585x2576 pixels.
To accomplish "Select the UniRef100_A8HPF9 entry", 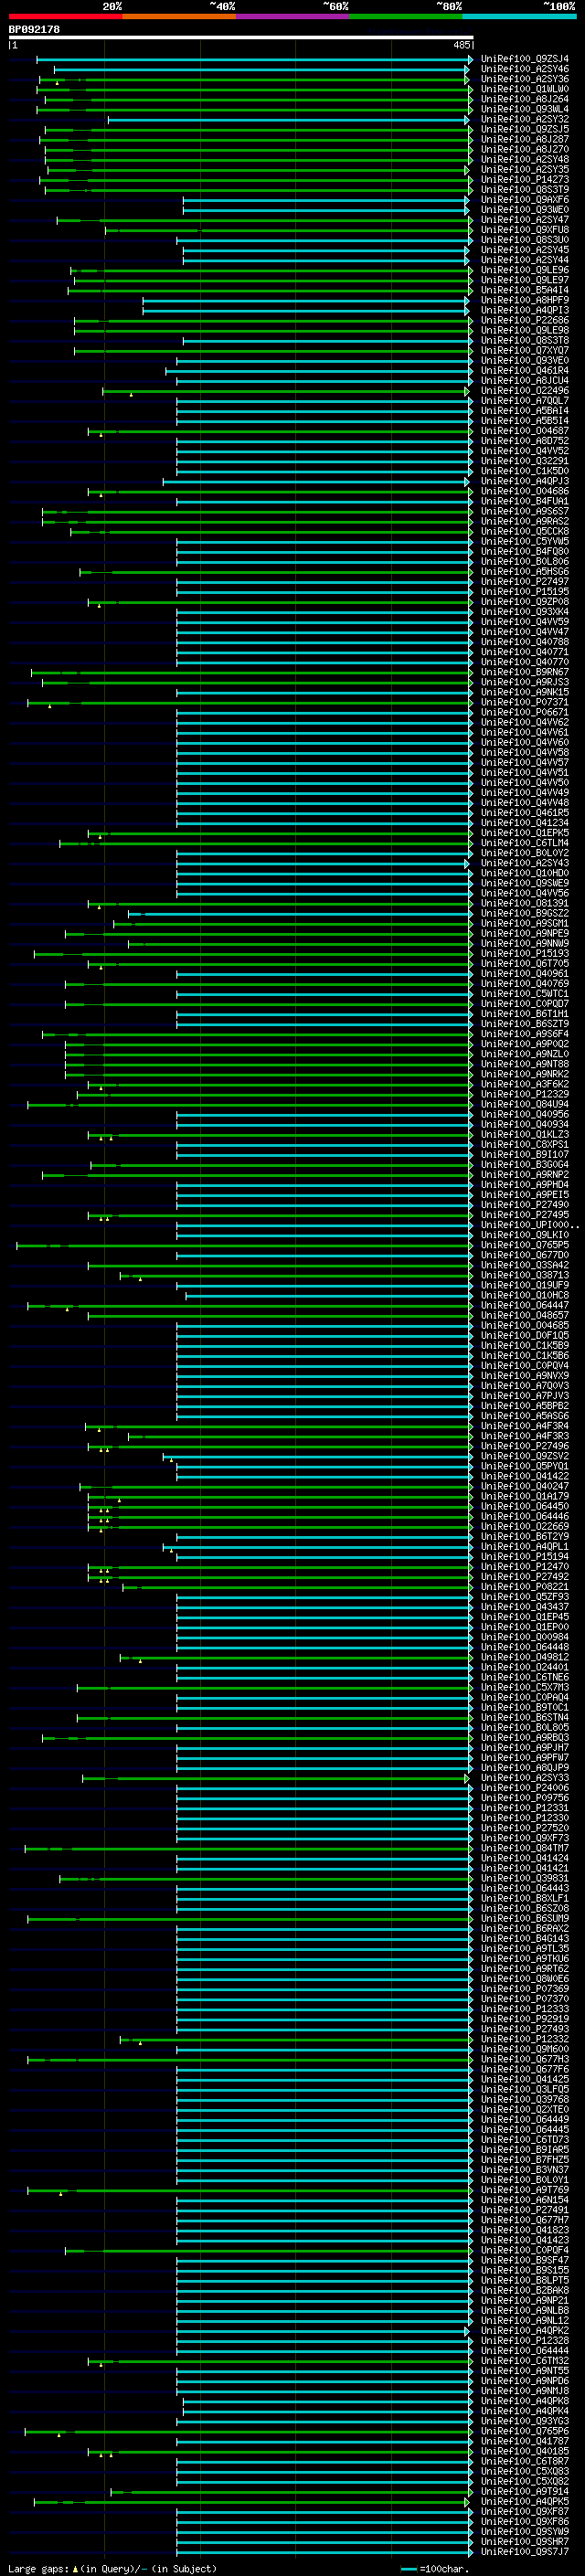I will [525, 300].
